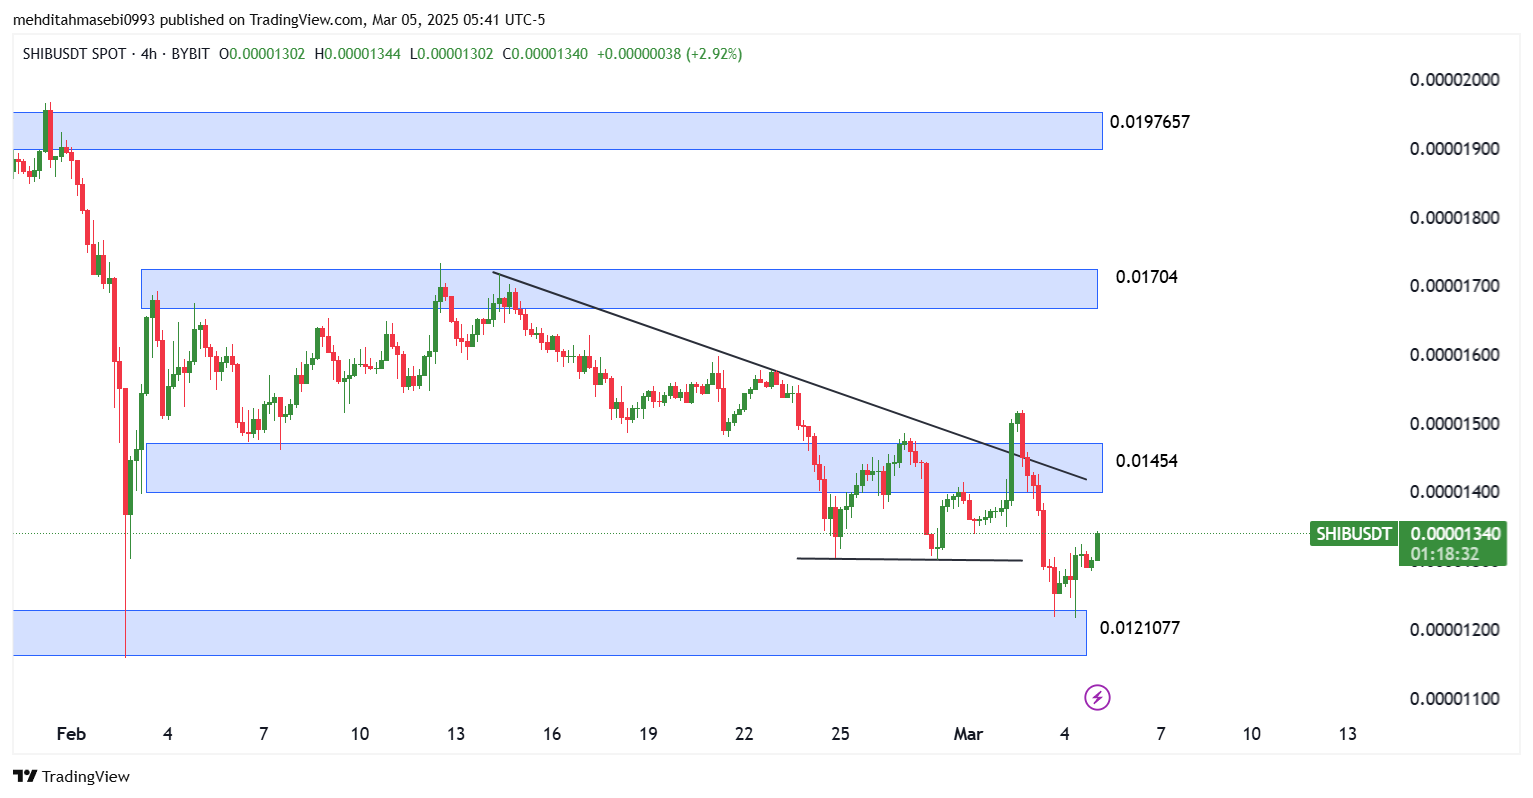The image size is (1533, 798).
Task: Select the short horizontal support line
Action: [x=909, y=559]
